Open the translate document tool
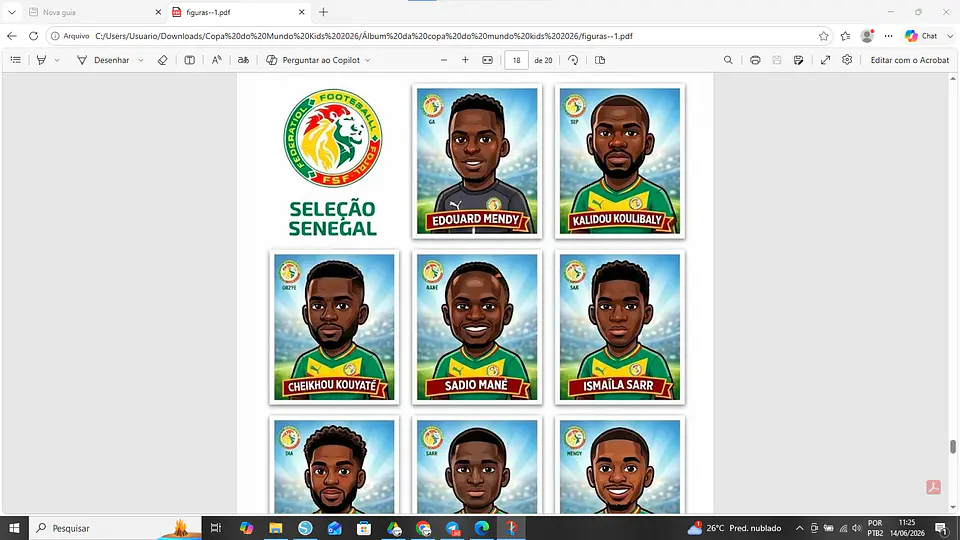960x540 pixels. pyautogui.click(x=243, y=60)
